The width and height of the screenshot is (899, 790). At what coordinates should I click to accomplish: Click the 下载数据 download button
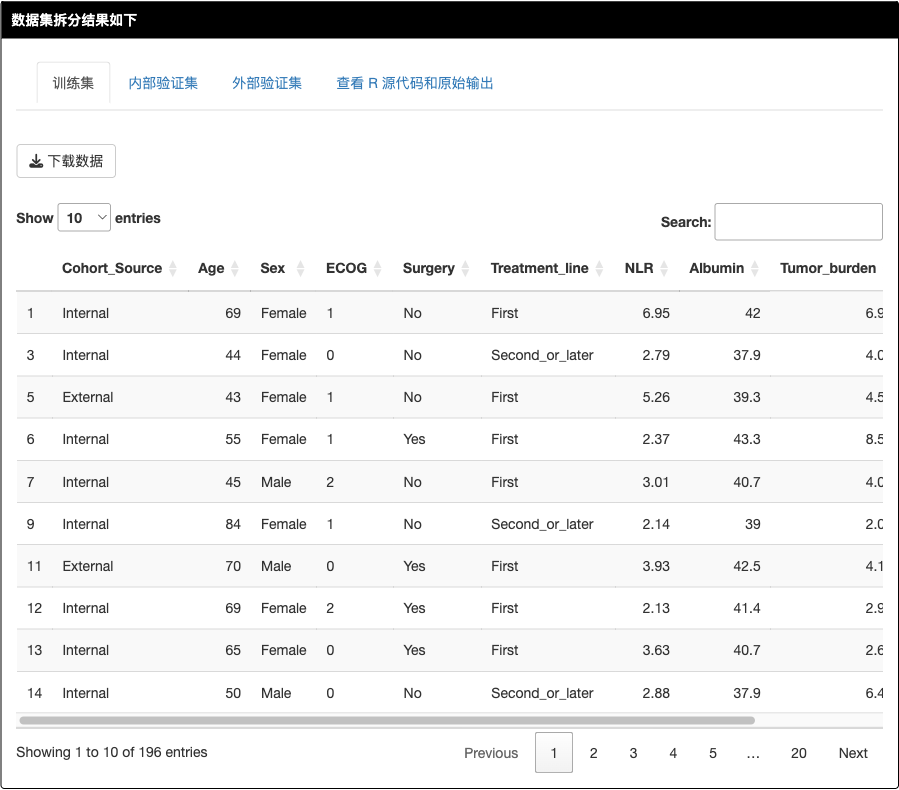coord(66,161)
